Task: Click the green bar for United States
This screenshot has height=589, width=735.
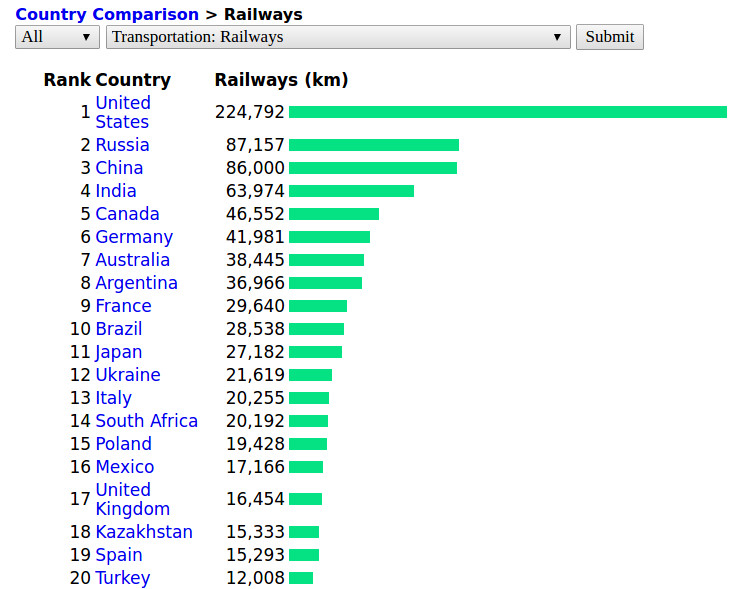Action: [x=508, y=112]
